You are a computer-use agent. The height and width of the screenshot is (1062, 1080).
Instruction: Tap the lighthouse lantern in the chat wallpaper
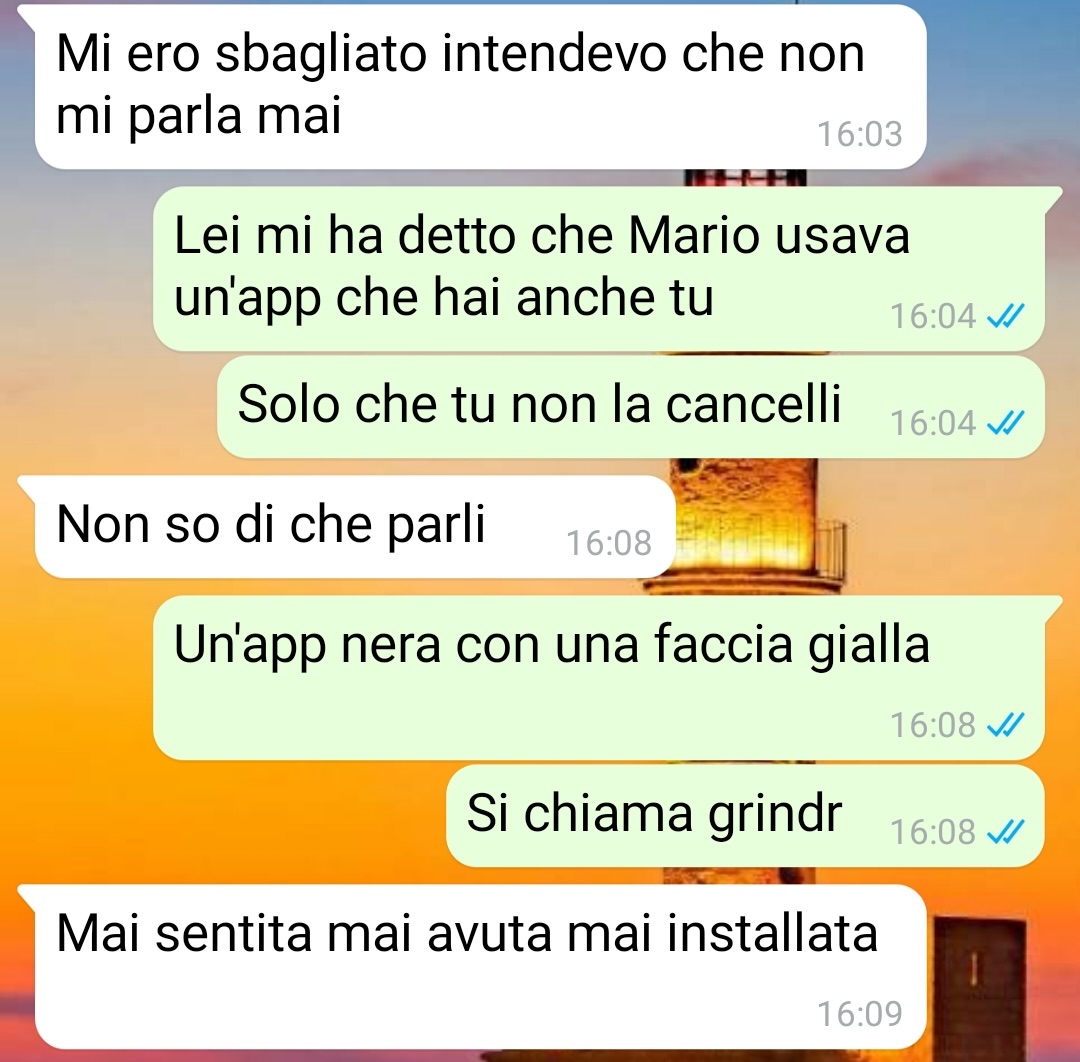tap(747, 523)
